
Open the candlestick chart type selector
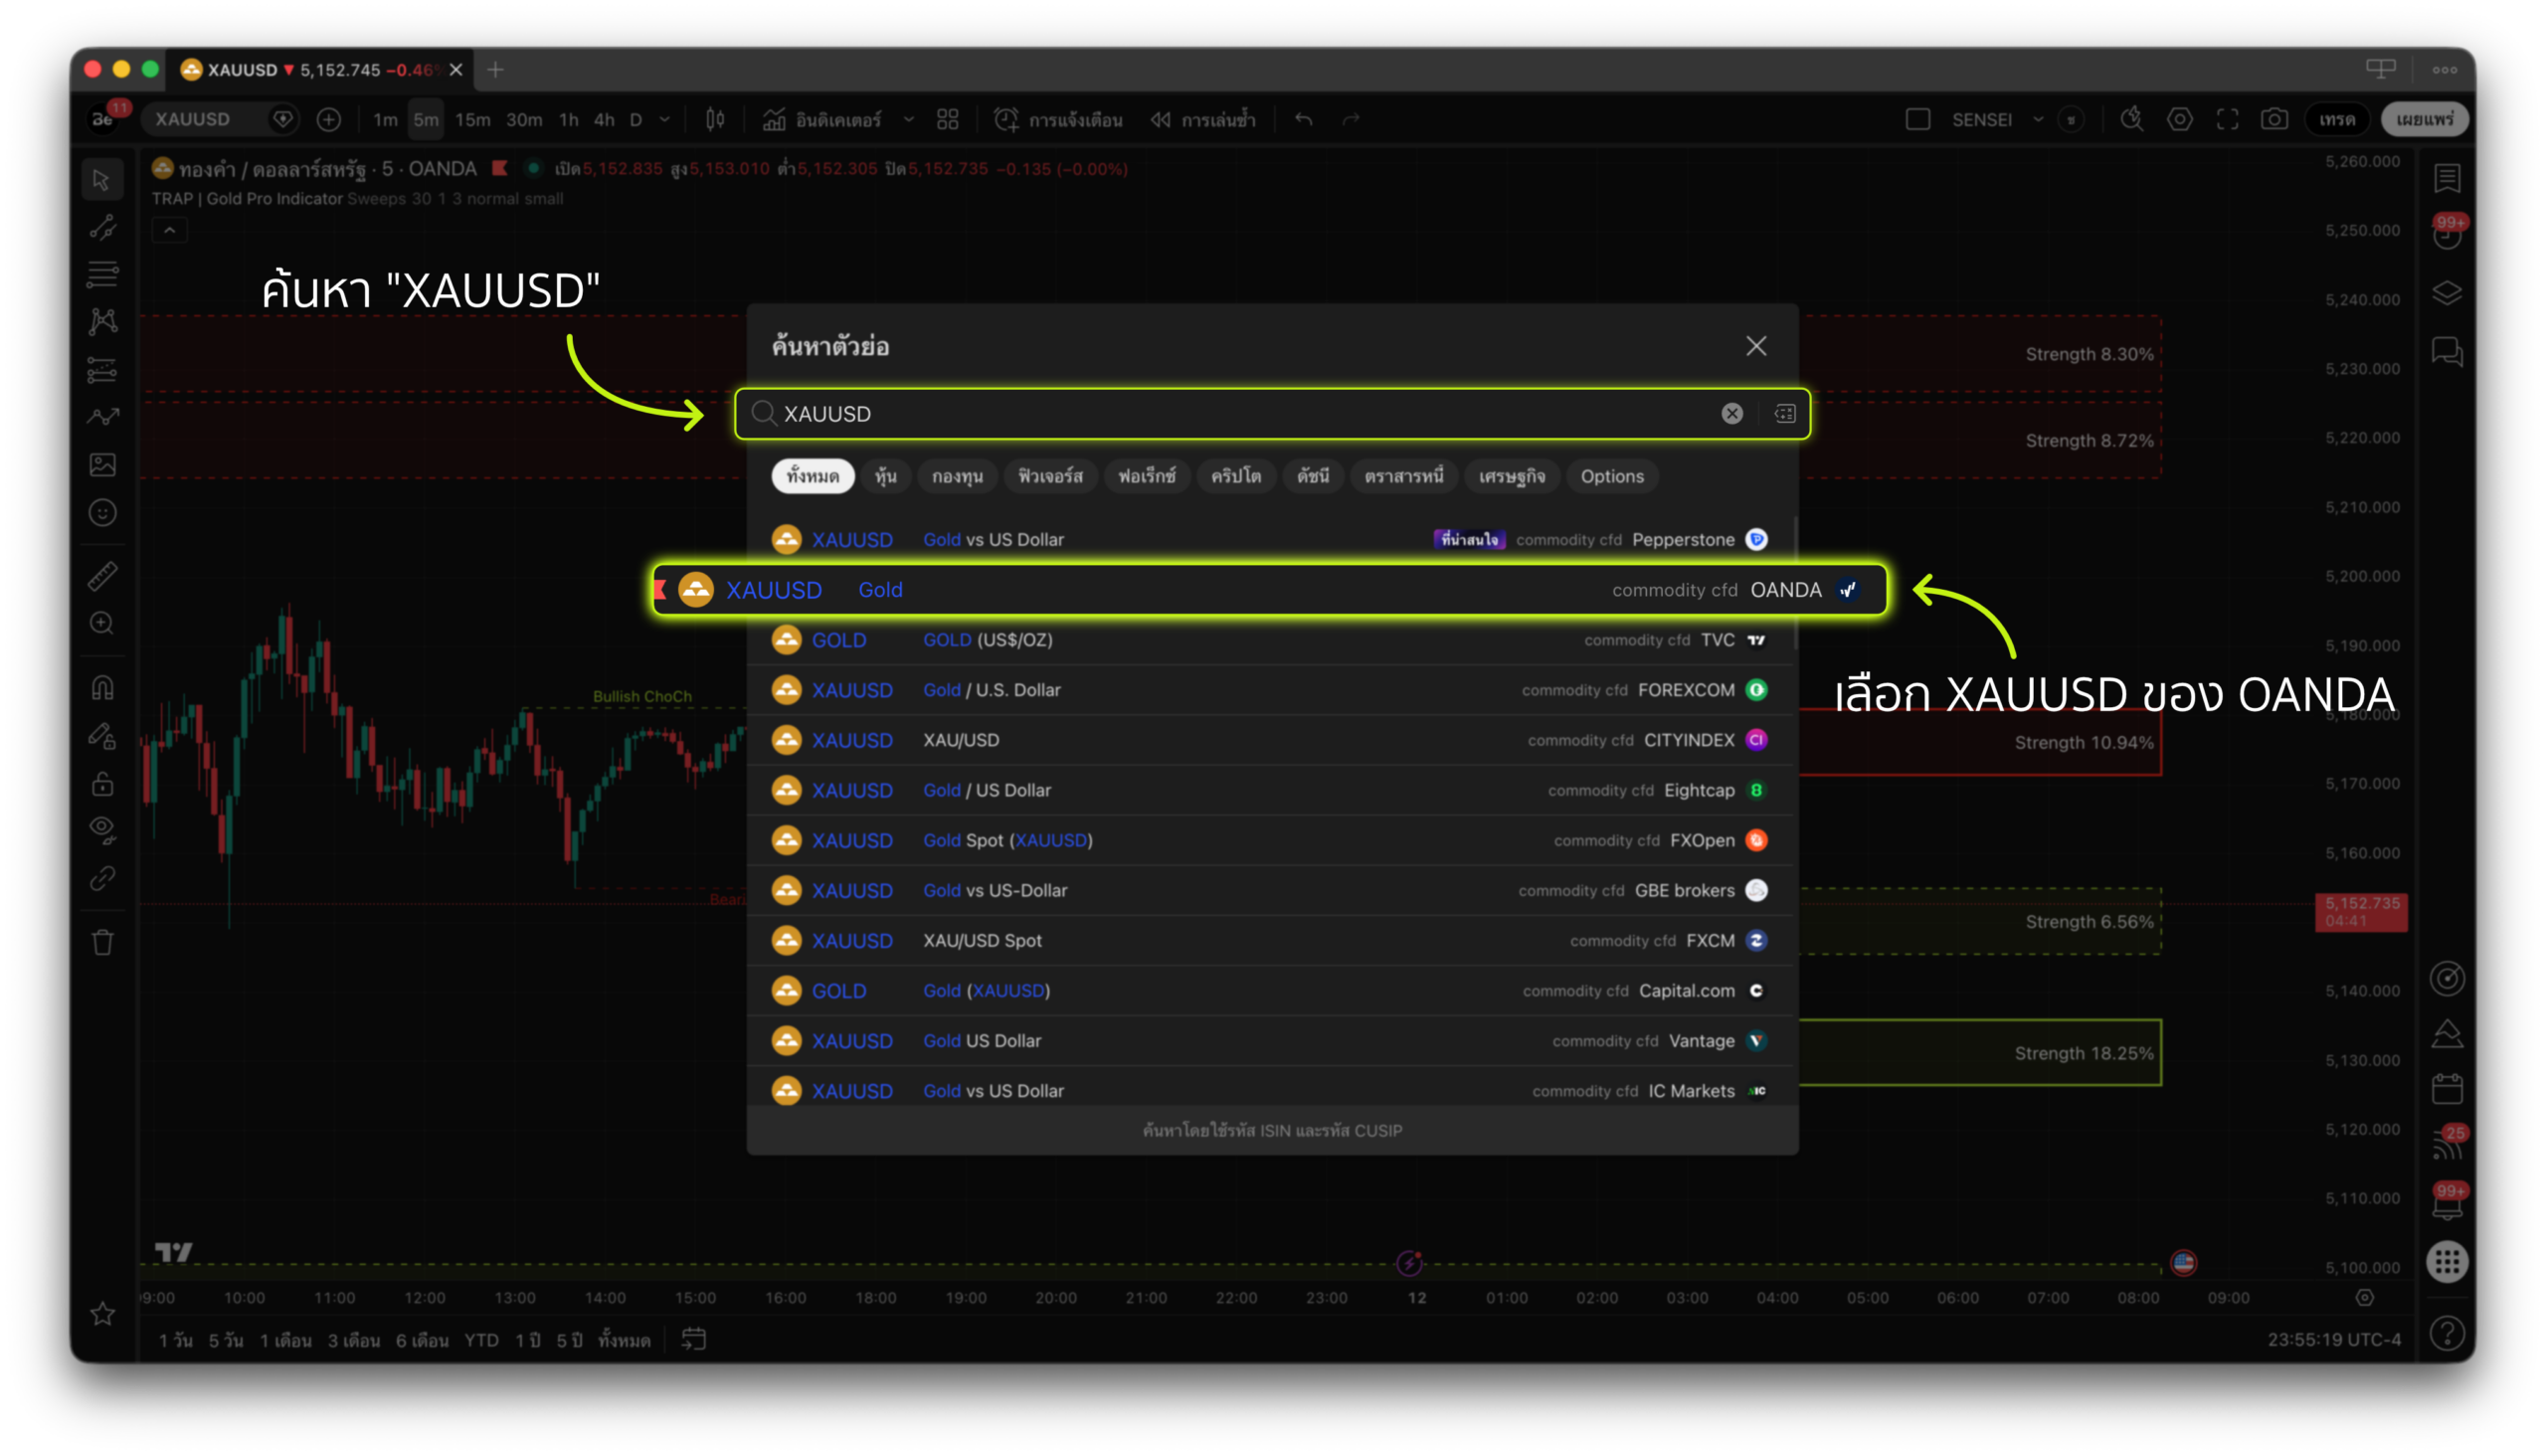coord(715,120)
